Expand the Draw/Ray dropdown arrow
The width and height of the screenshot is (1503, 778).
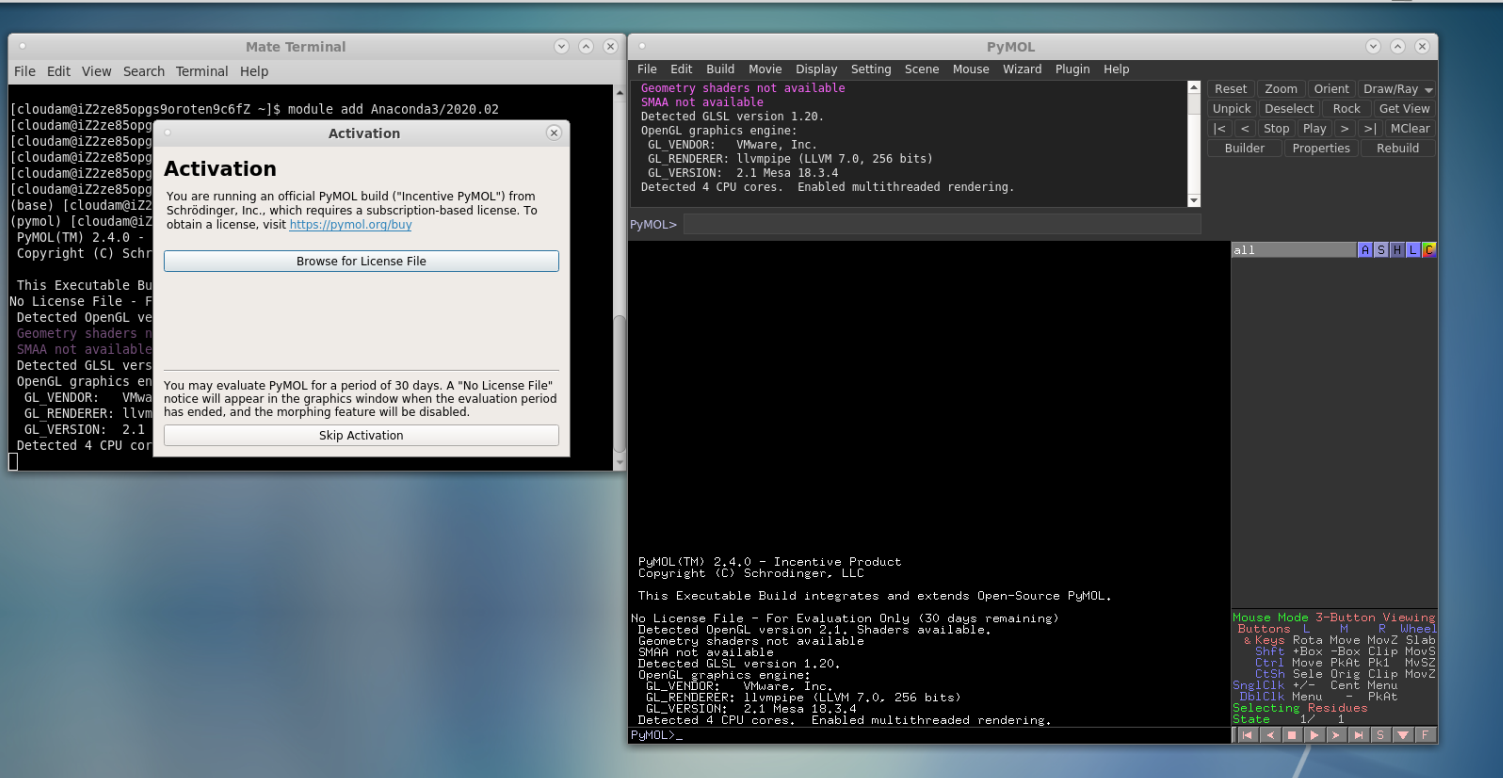(x=1428, y=90)
